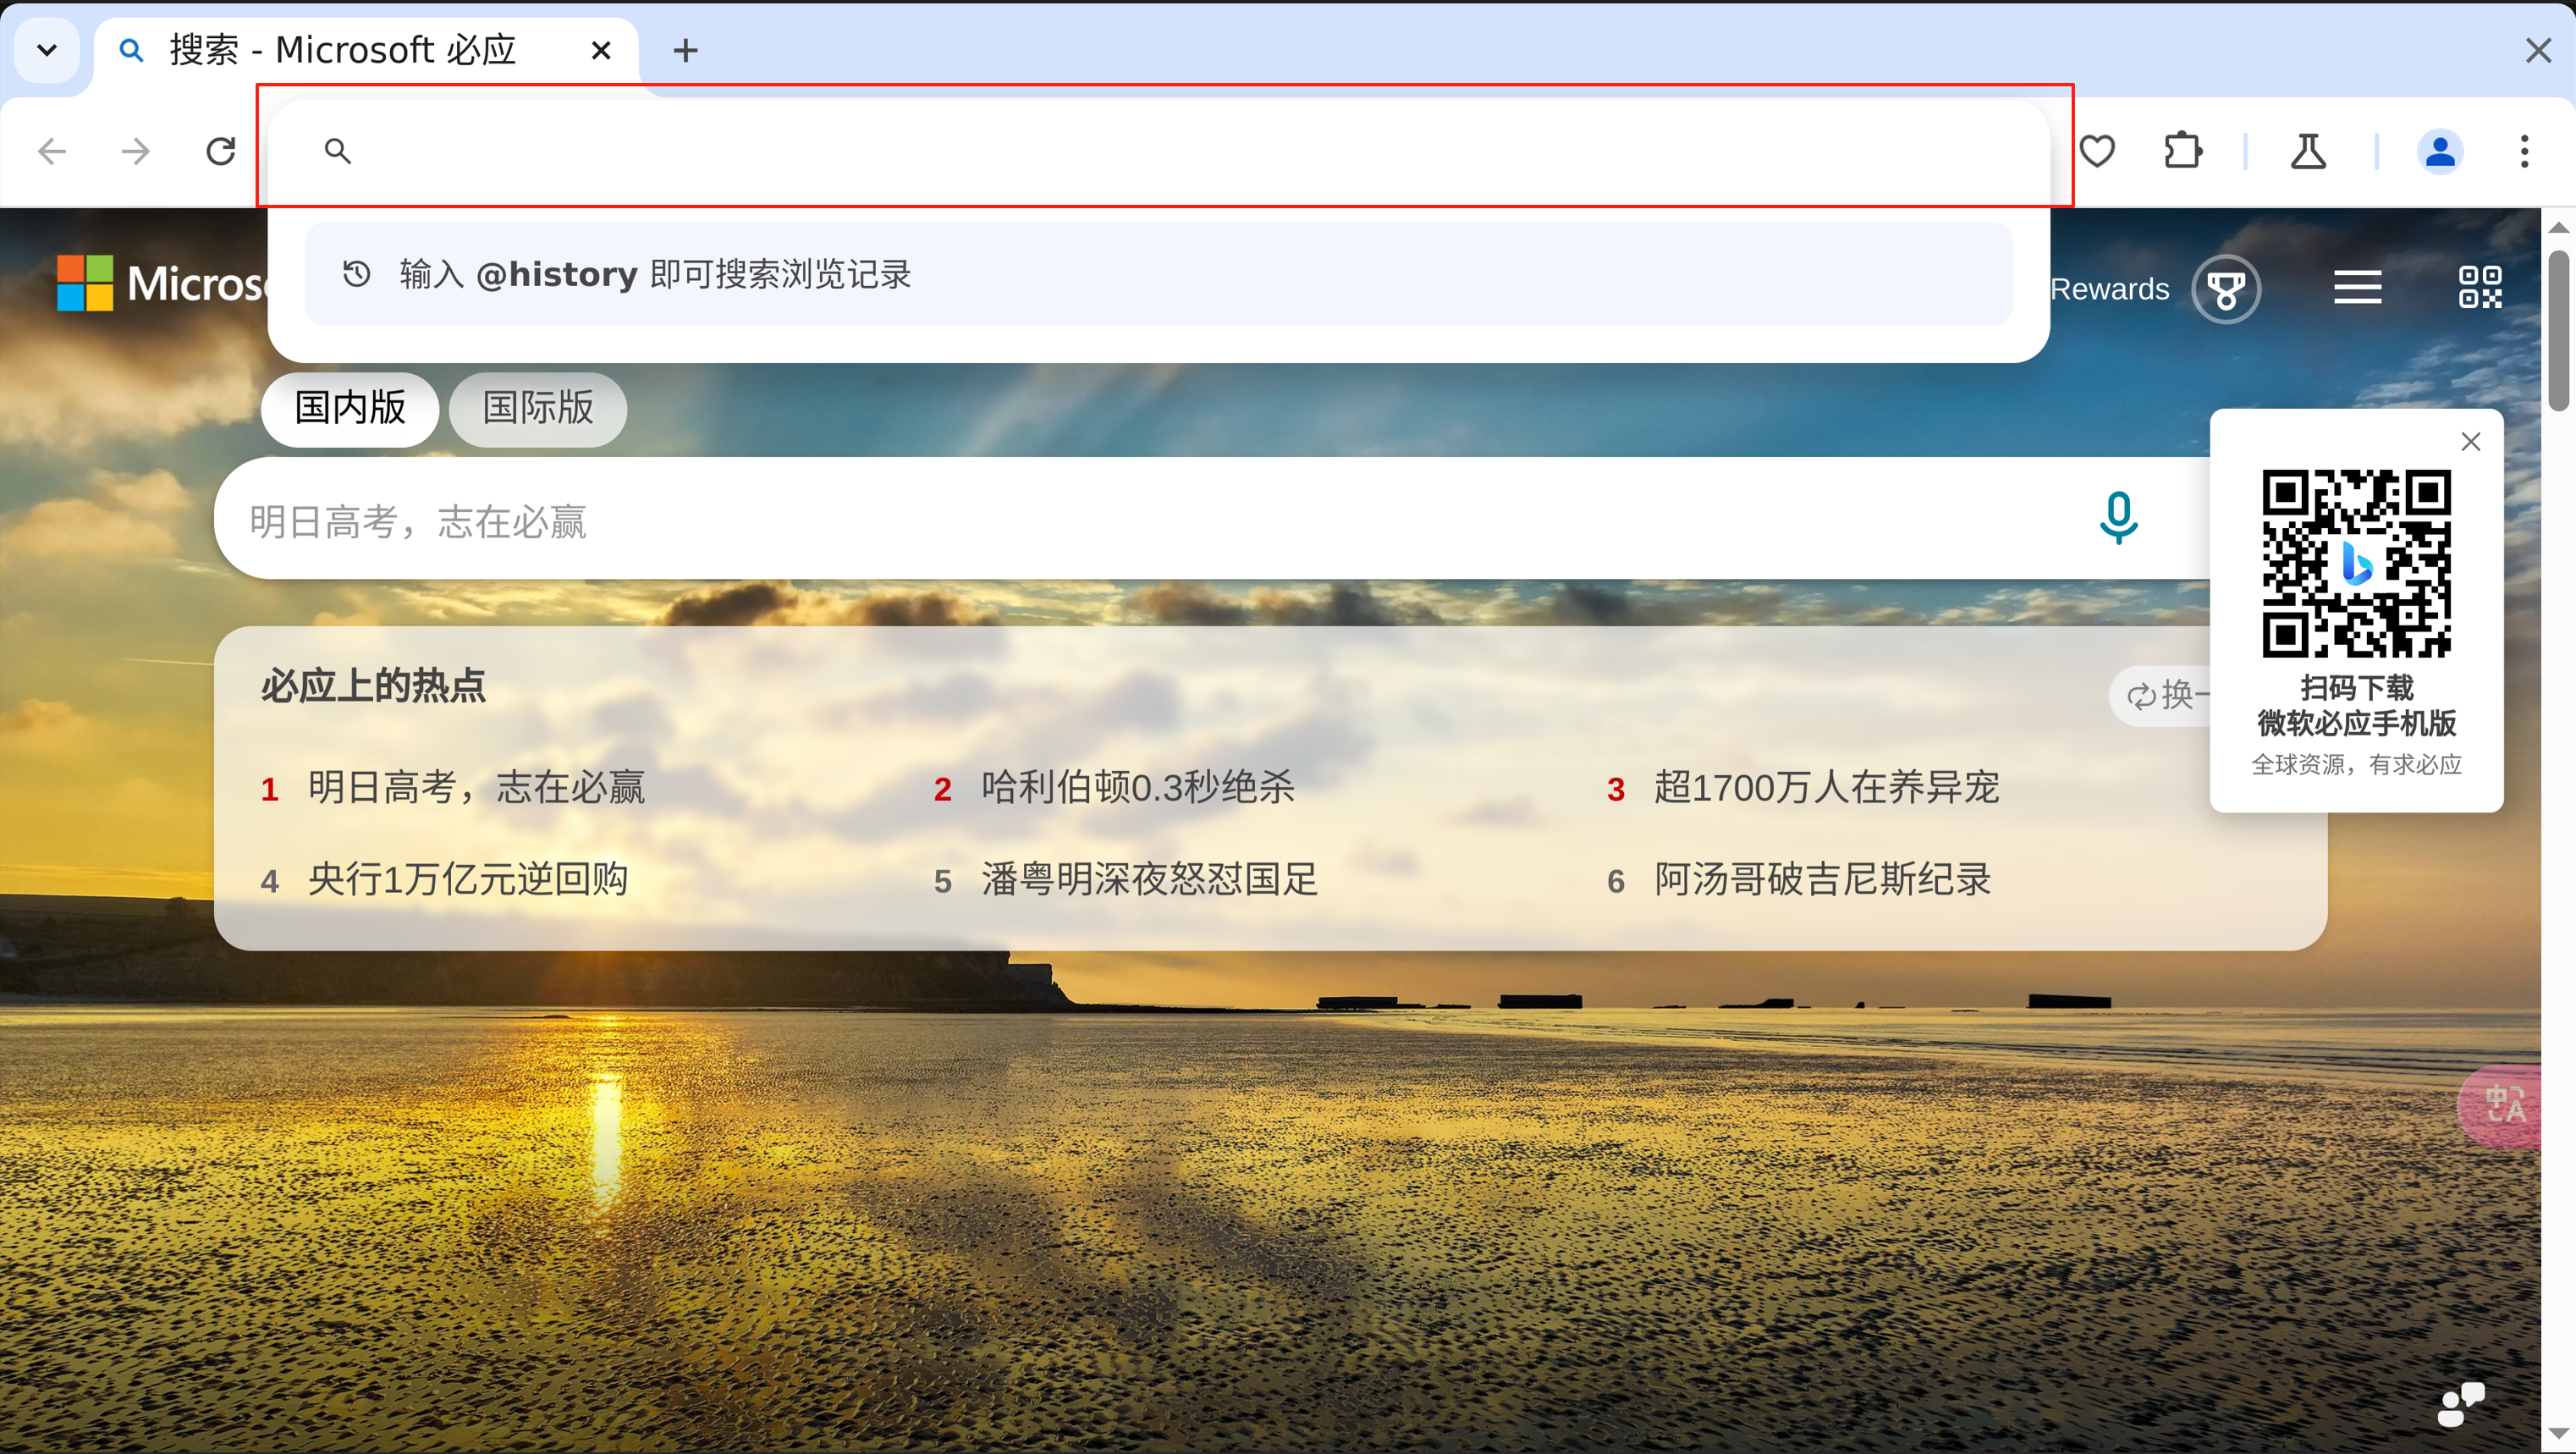This screenshot has height=1454, width=2576.
Task: Go forward to the next page
Action: (136, 152)
